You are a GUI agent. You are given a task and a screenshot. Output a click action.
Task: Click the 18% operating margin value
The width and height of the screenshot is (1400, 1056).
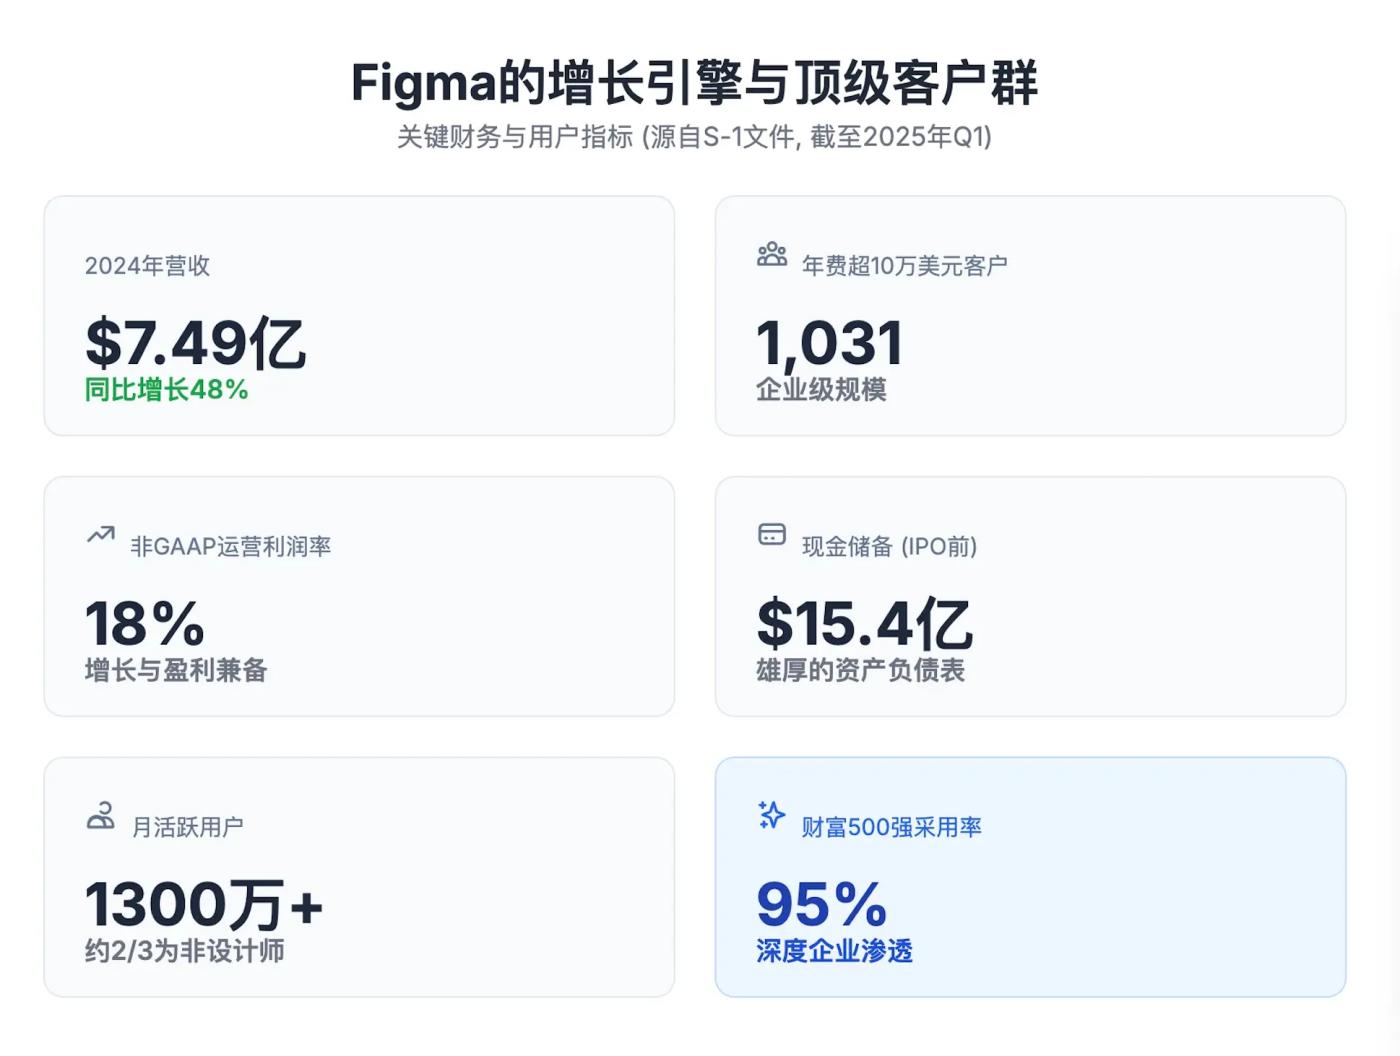[145, 624]
